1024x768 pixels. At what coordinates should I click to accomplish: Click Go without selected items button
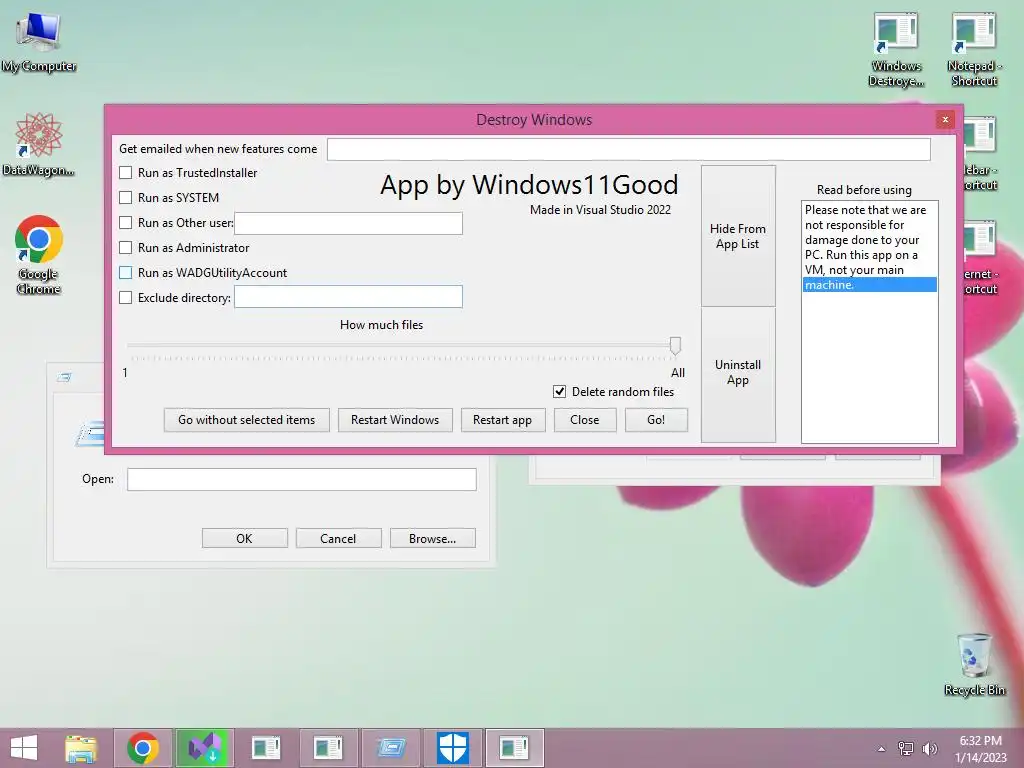pyautogui.click(x=247, y=420)
